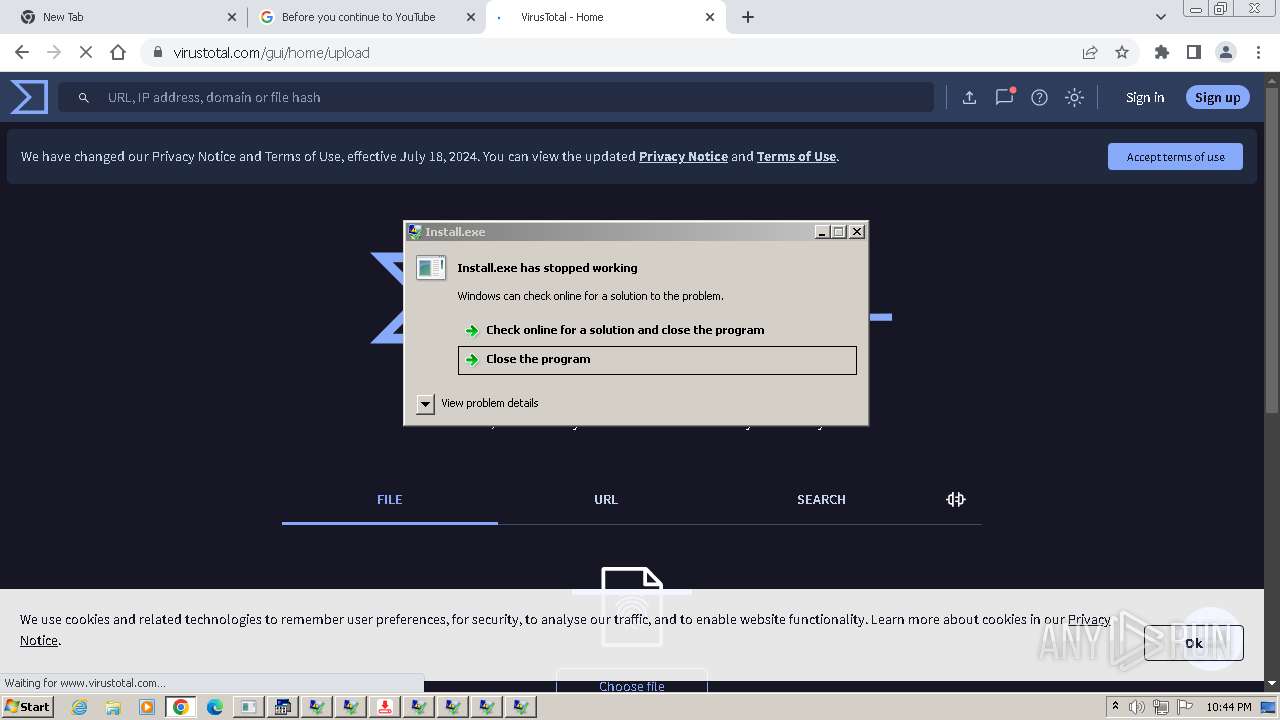The height and width of the screenshot is (720, 1280).
Task: Select the FILE tab
Action: pos(390,499)
